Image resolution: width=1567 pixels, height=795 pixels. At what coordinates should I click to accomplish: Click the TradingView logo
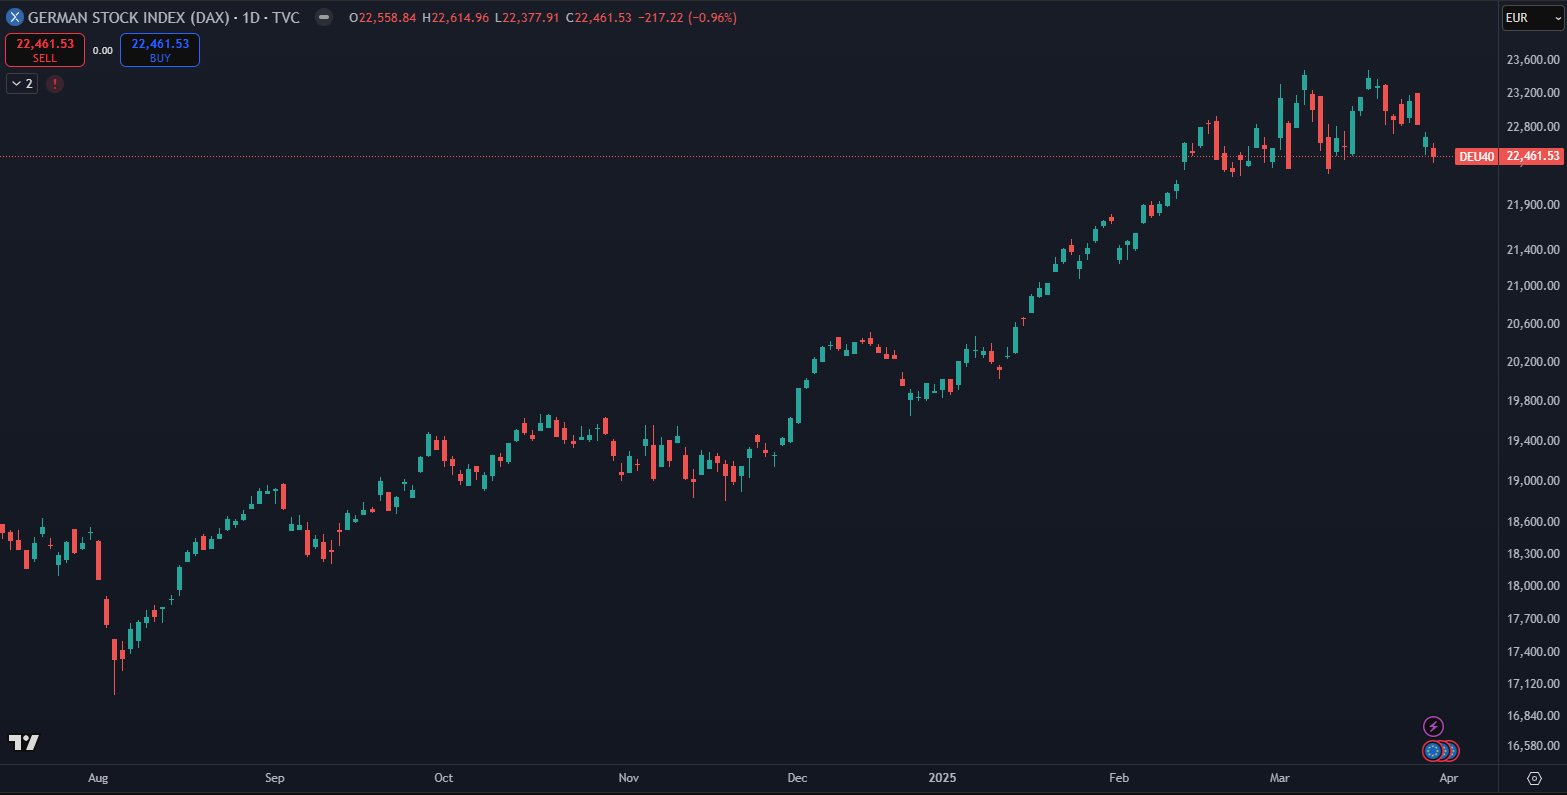tap(24, 742)
